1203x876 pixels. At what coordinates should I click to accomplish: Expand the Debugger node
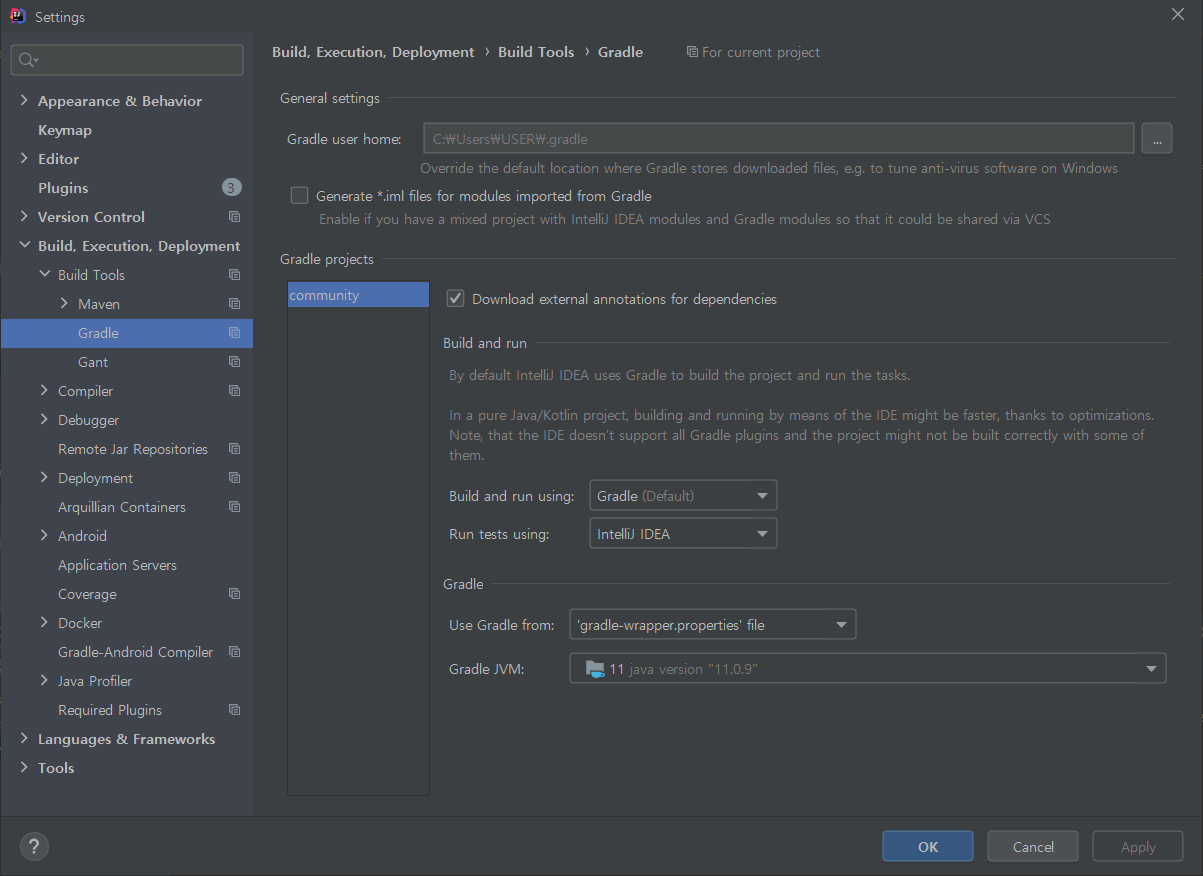[x=44, y=420]
